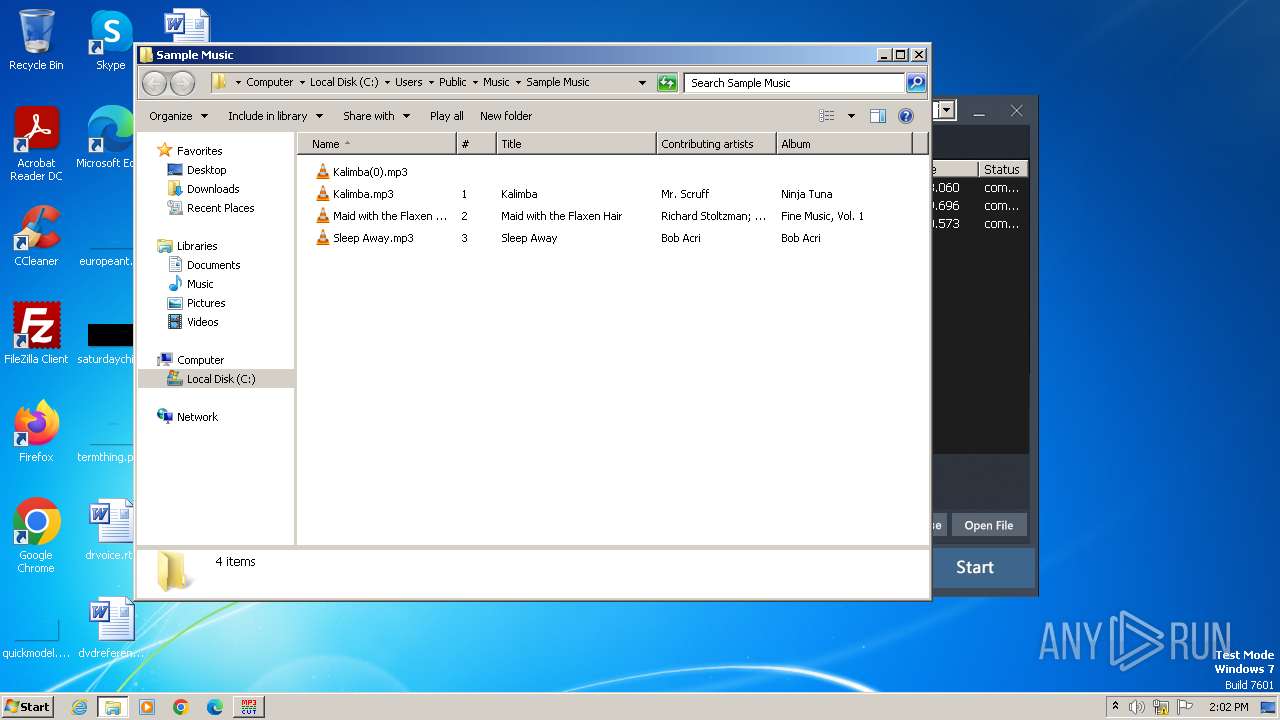Open Internet Explorer from the taskbar
Image resolution: width=1280 pixels, height=720 pixels.
point(79,707)
